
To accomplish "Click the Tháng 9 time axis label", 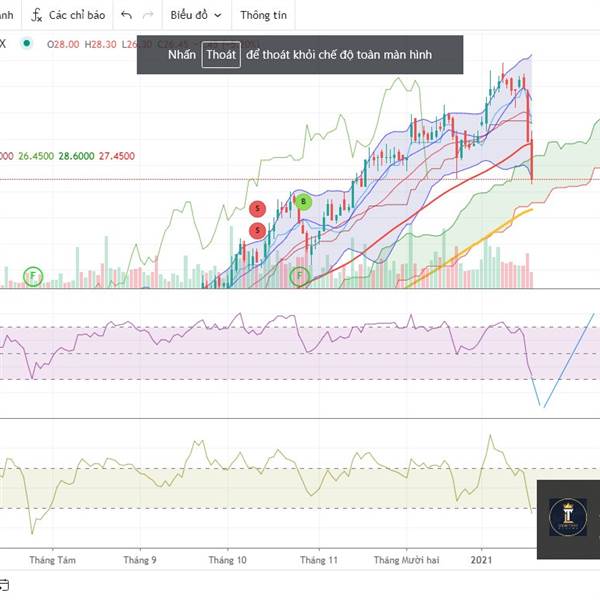I will (x=140, y=560).
